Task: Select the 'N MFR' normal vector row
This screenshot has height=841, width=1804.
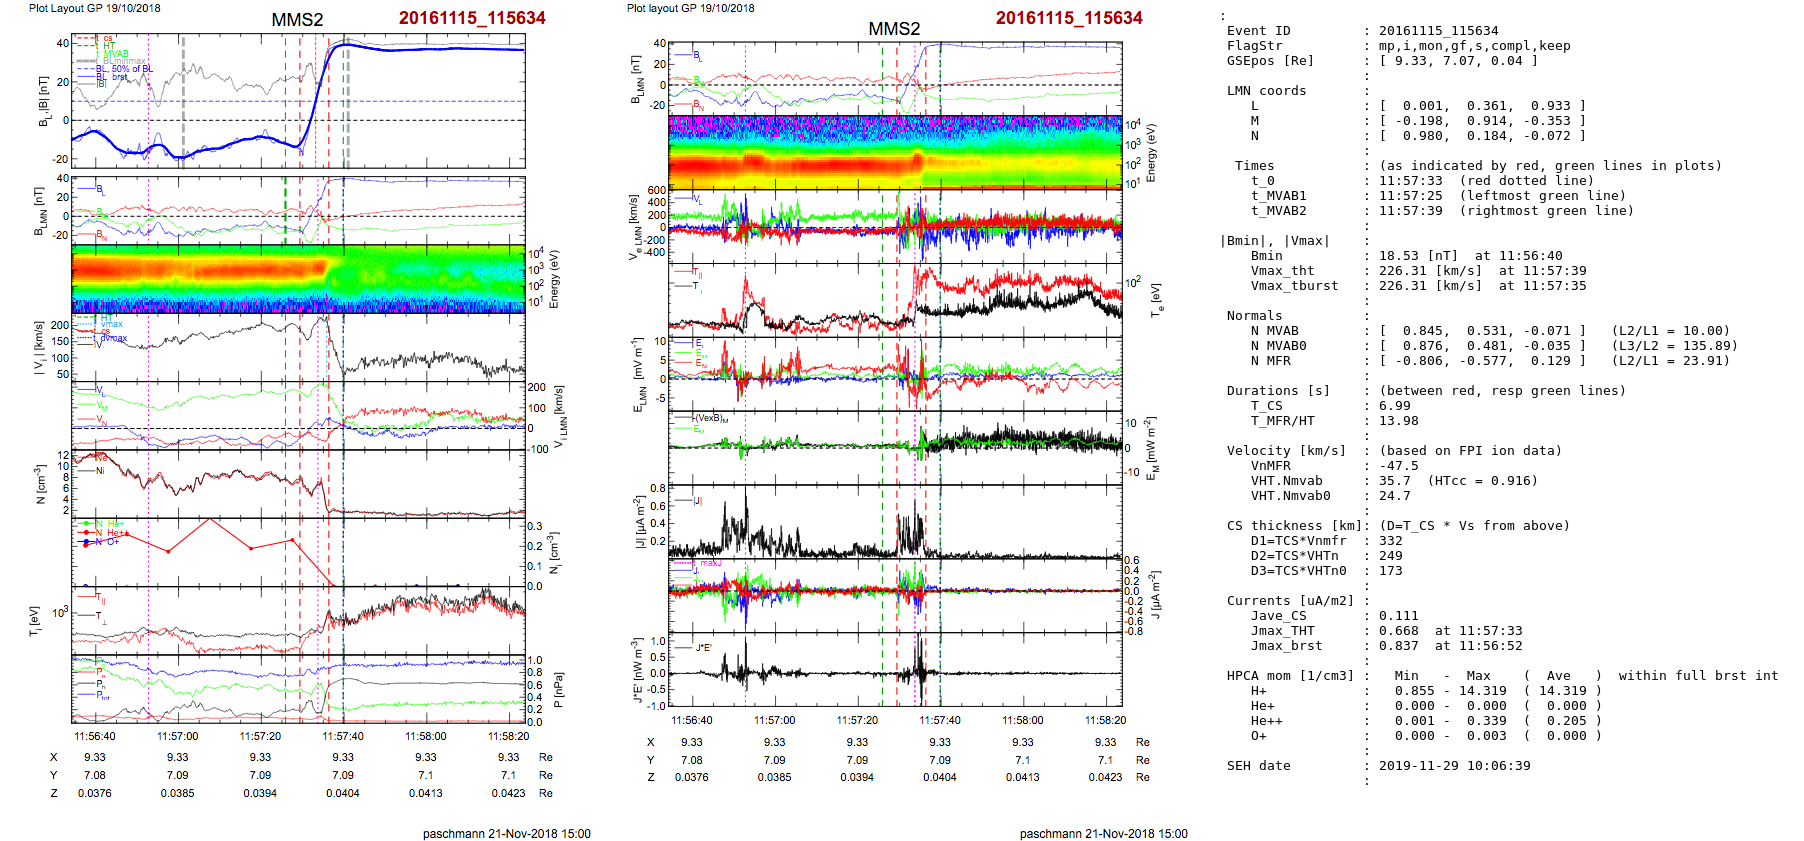Action: click(x=1490, y=361)
